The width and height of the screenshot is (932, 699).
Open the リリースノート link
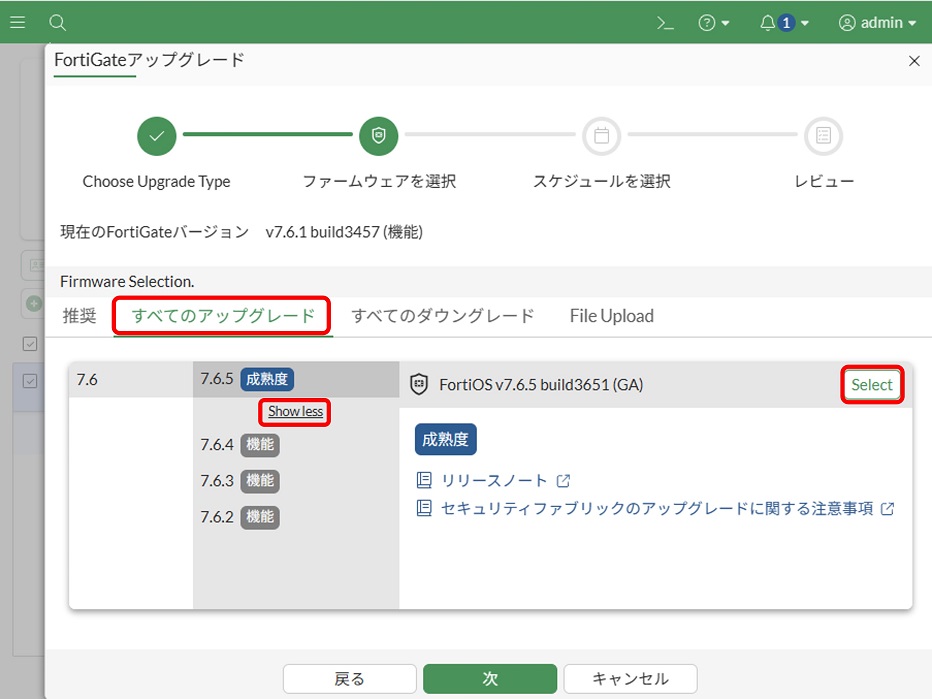(494, 480)
